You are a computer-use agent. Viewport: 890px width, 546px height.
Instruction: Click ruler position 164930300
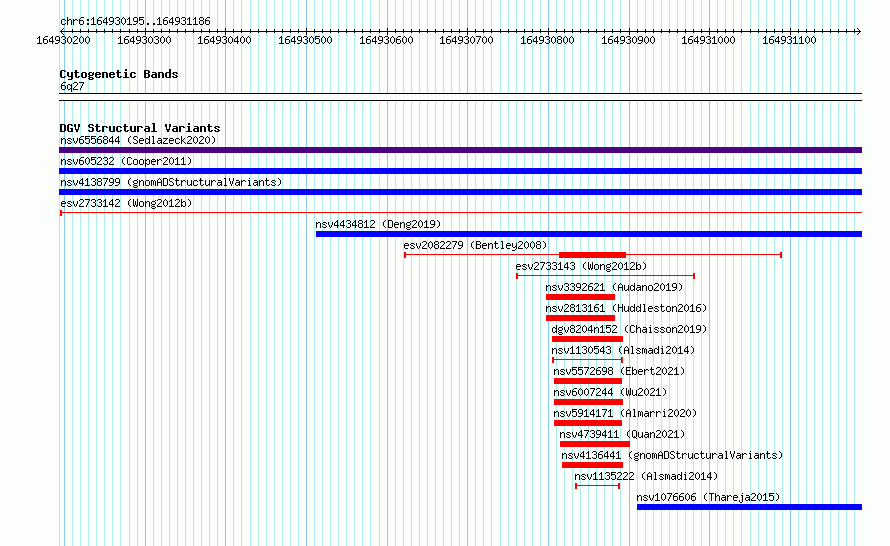click(x=144, y=40)
